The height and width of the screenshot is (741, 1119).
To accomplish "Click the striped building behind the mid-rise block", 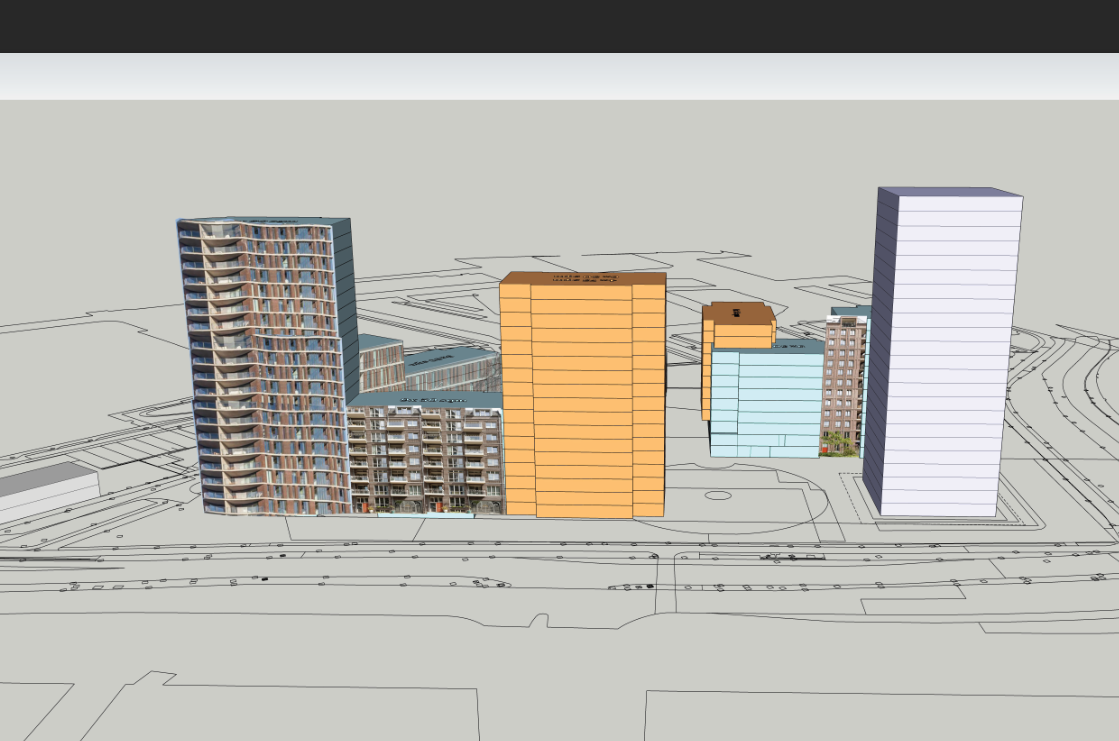I will [450, 370].
